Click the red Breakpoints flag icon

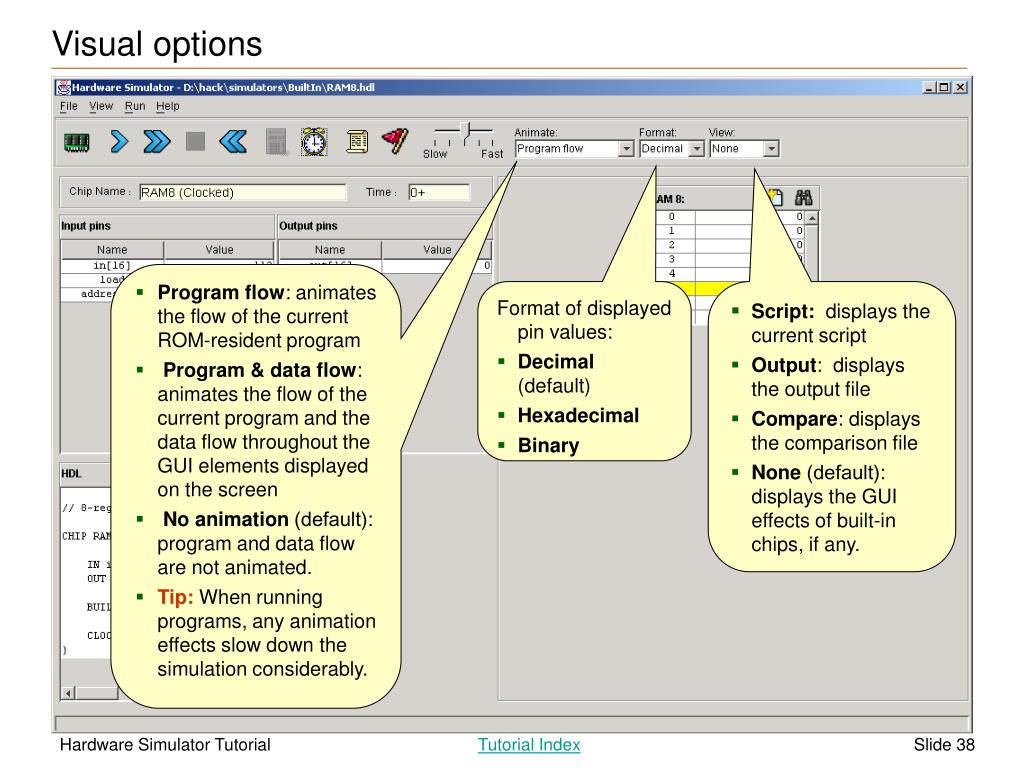pyautogui.click(x=395, y=140)
